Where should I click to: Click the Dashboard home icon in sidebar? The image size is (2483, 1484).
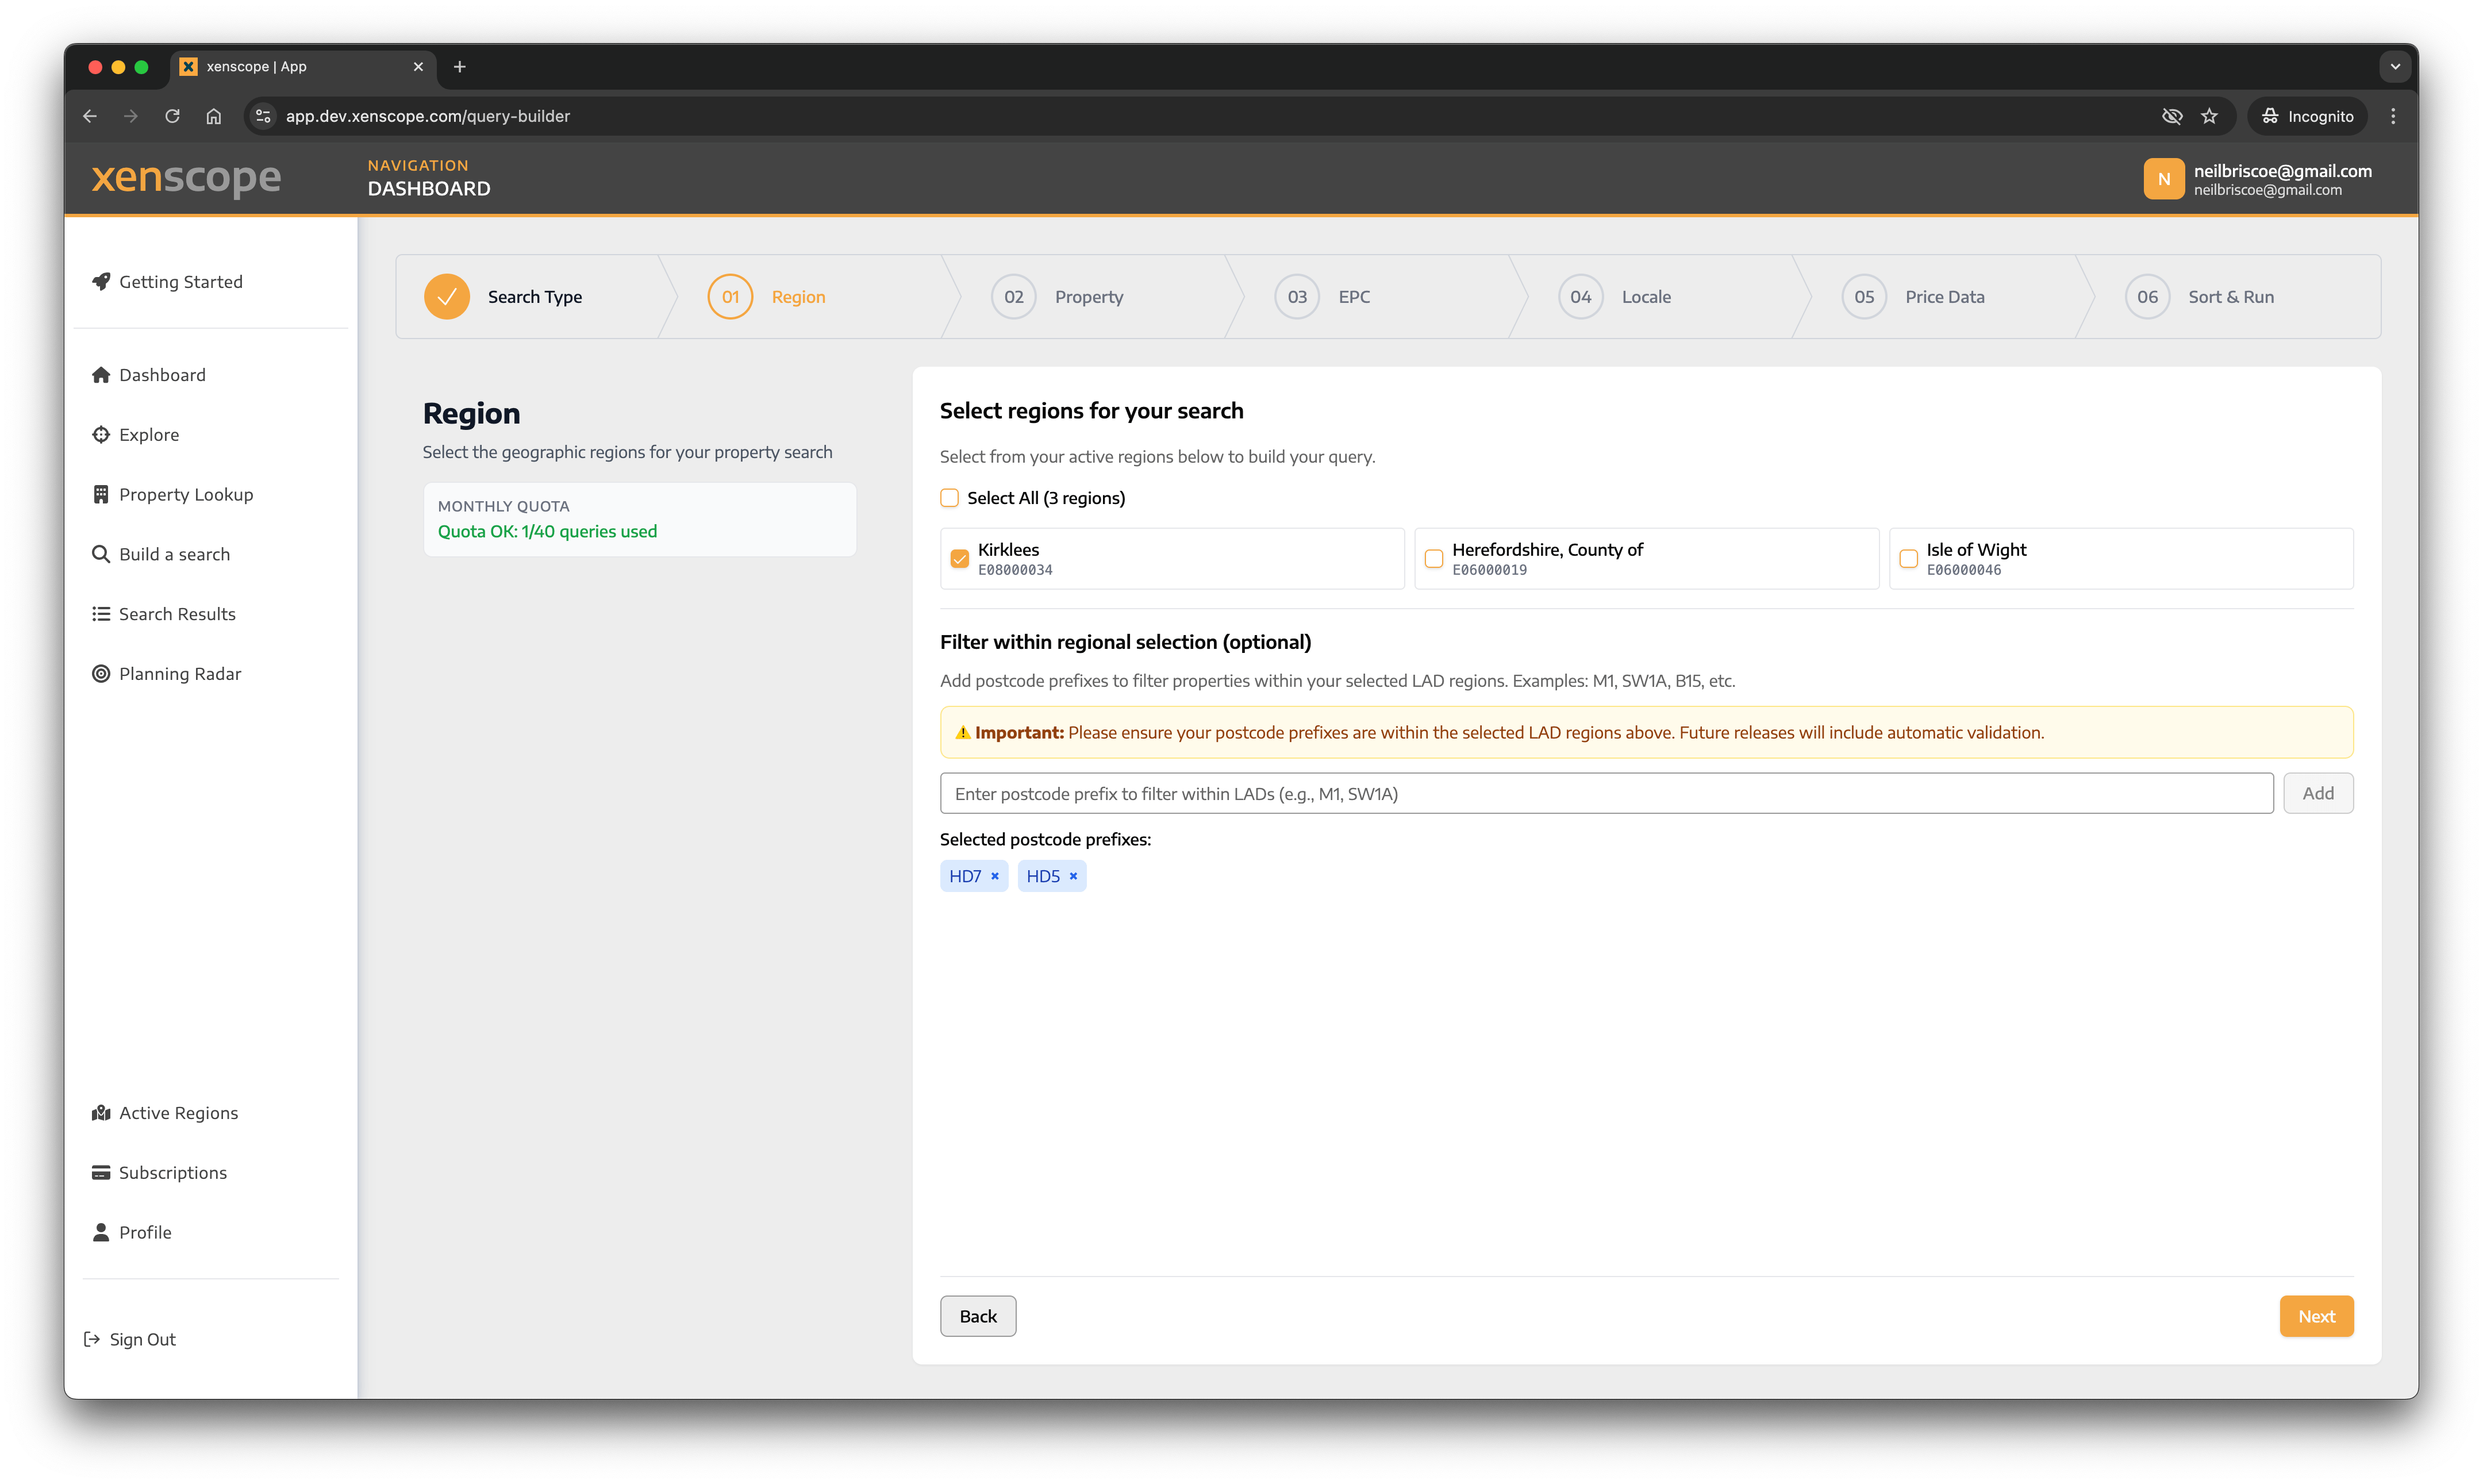(101, 375)
